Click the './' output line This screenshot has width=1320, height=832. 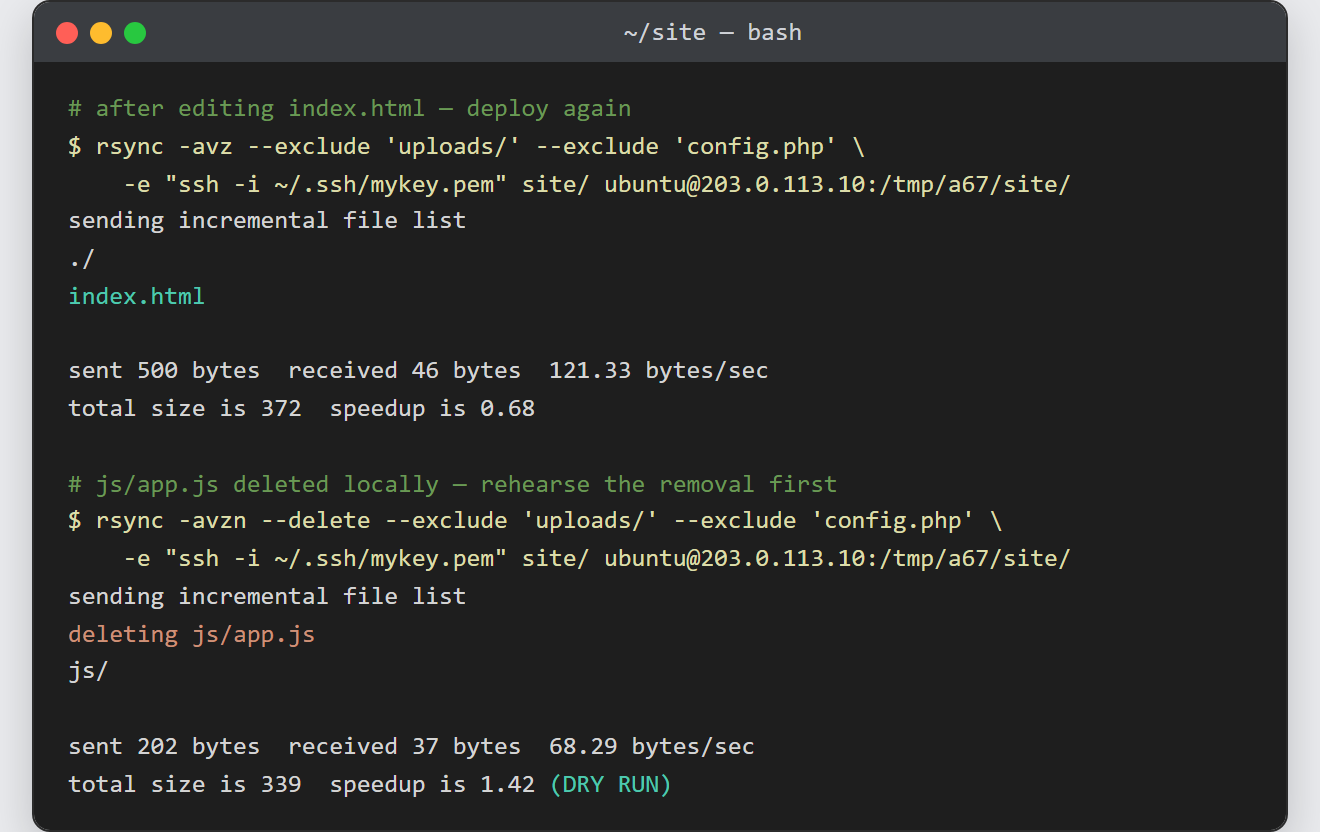pos(81,259)
